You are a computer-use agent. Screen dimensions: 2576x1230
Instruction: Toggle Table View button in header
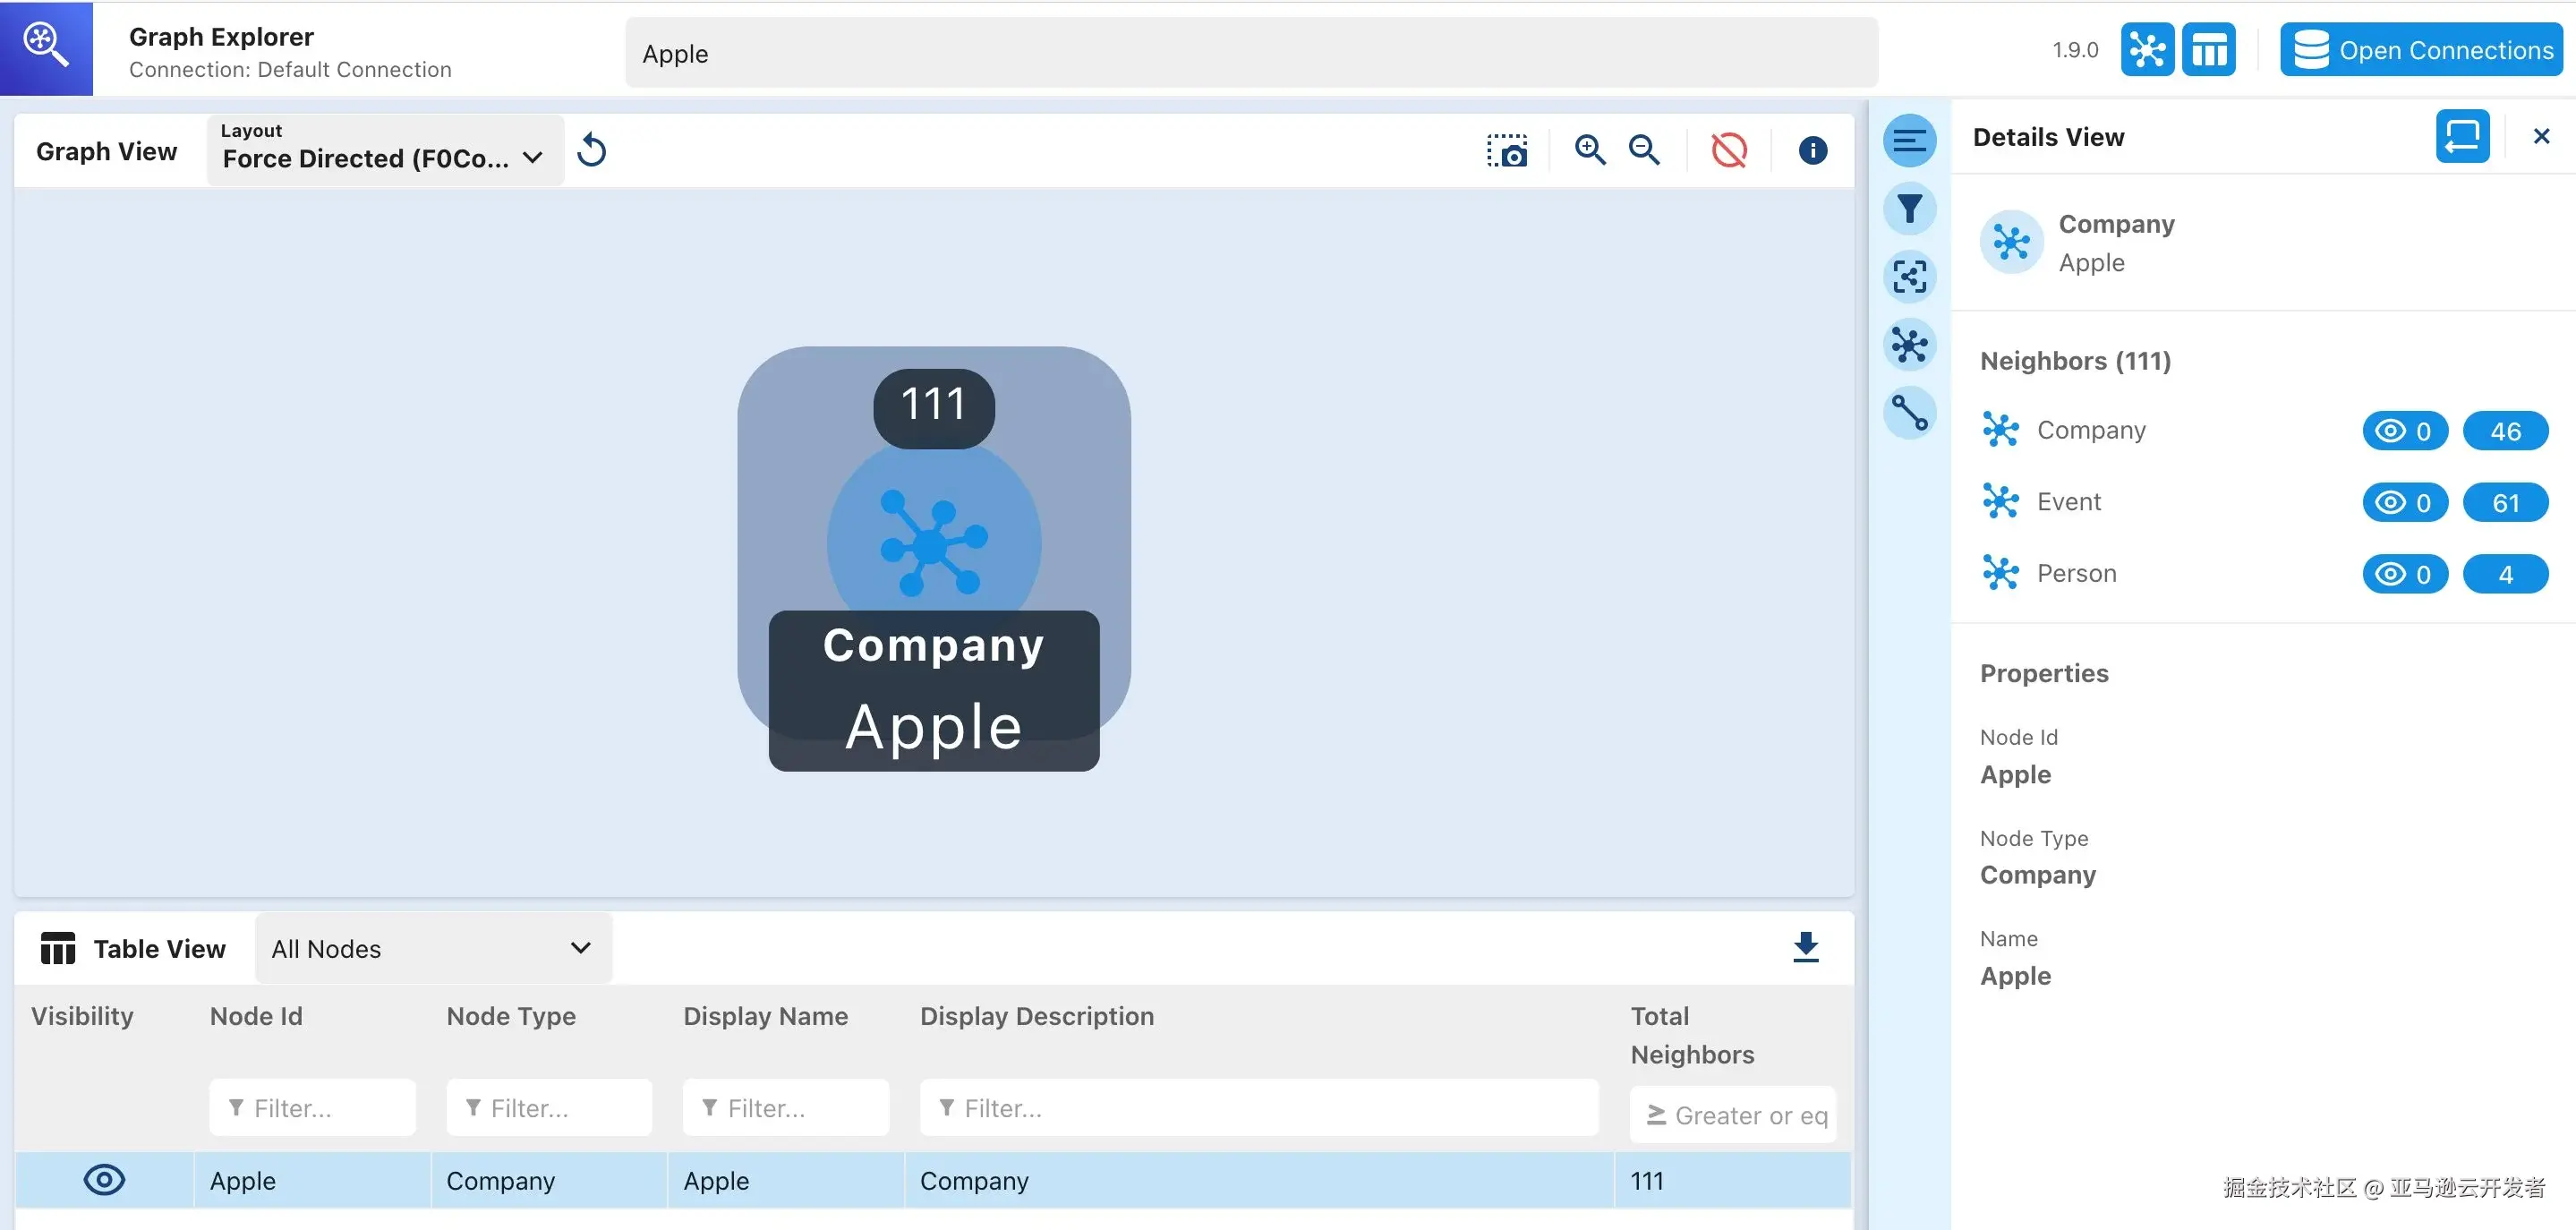2208,50
